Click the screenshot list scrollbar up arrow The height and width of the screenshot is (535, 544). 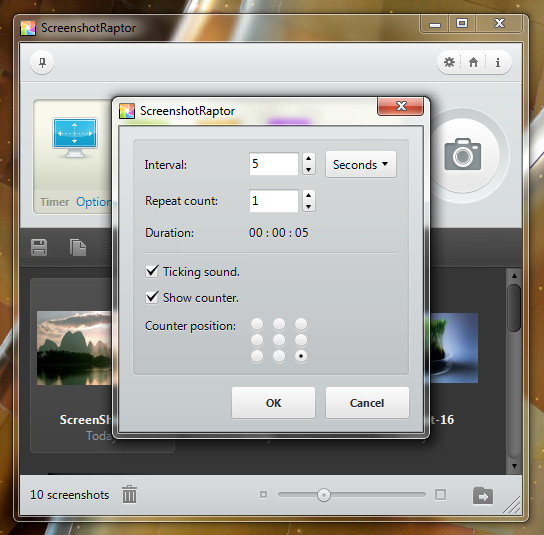point(514,276)
